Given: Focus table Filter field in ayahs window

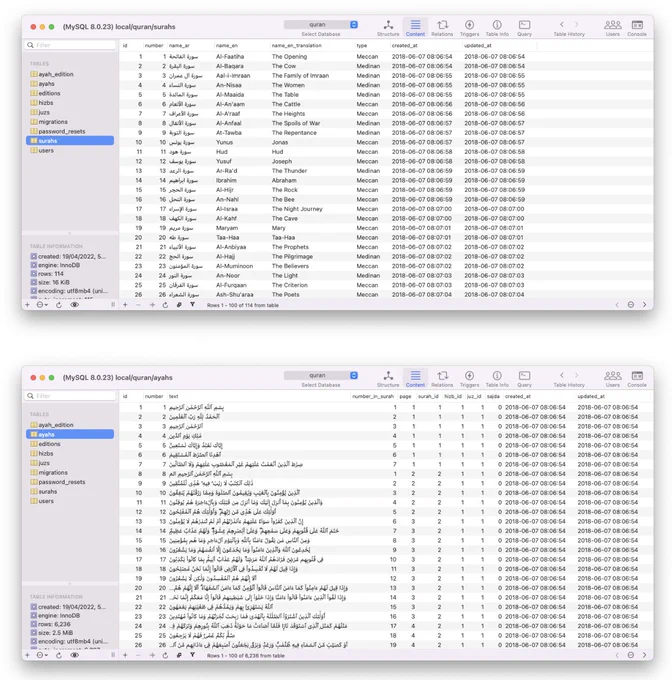Looking at the screenshot, I should (70, 396).
